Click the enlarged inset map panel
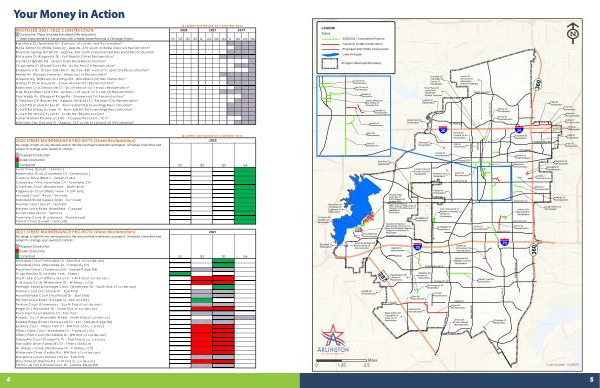The width and height of the screenshot is (600, 388). (354, 116)
